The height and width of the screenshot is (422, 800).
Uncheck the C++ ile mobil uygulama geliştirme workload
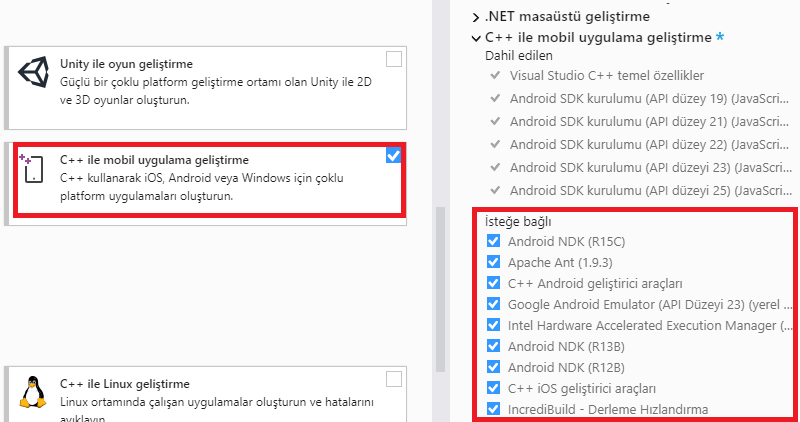393,155
